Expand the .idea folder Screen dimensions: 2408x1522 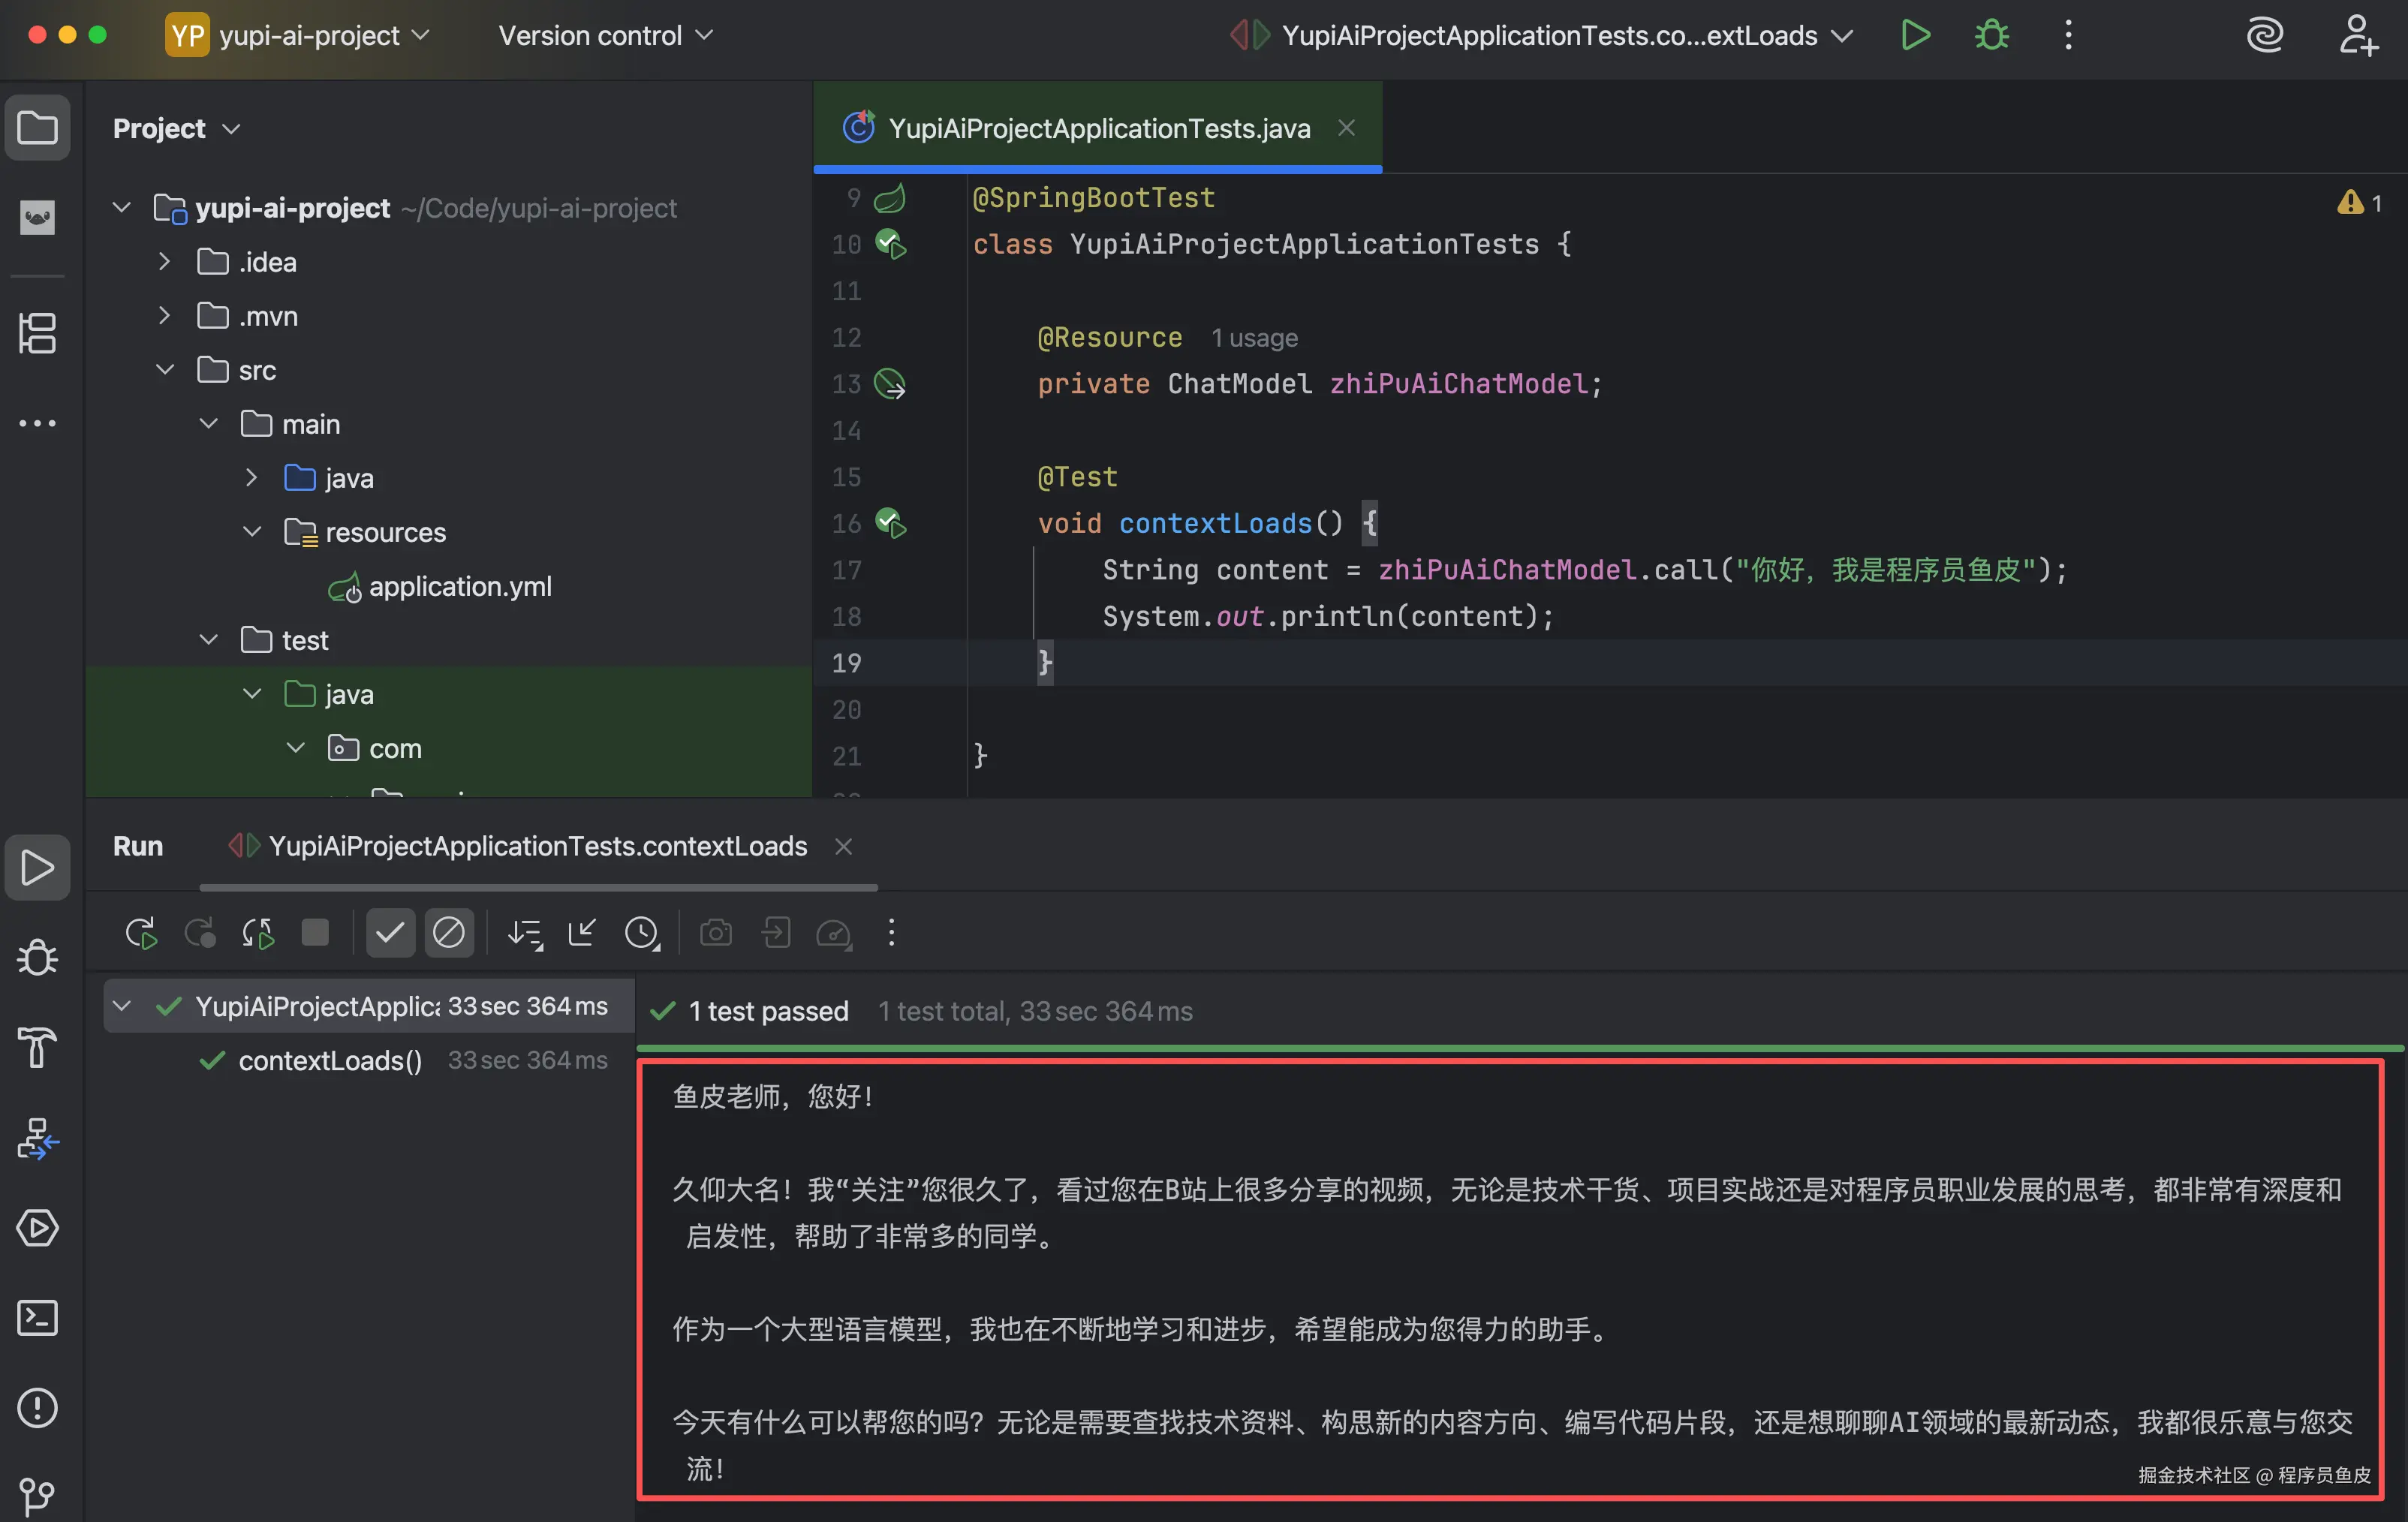(x=165, y=262)
